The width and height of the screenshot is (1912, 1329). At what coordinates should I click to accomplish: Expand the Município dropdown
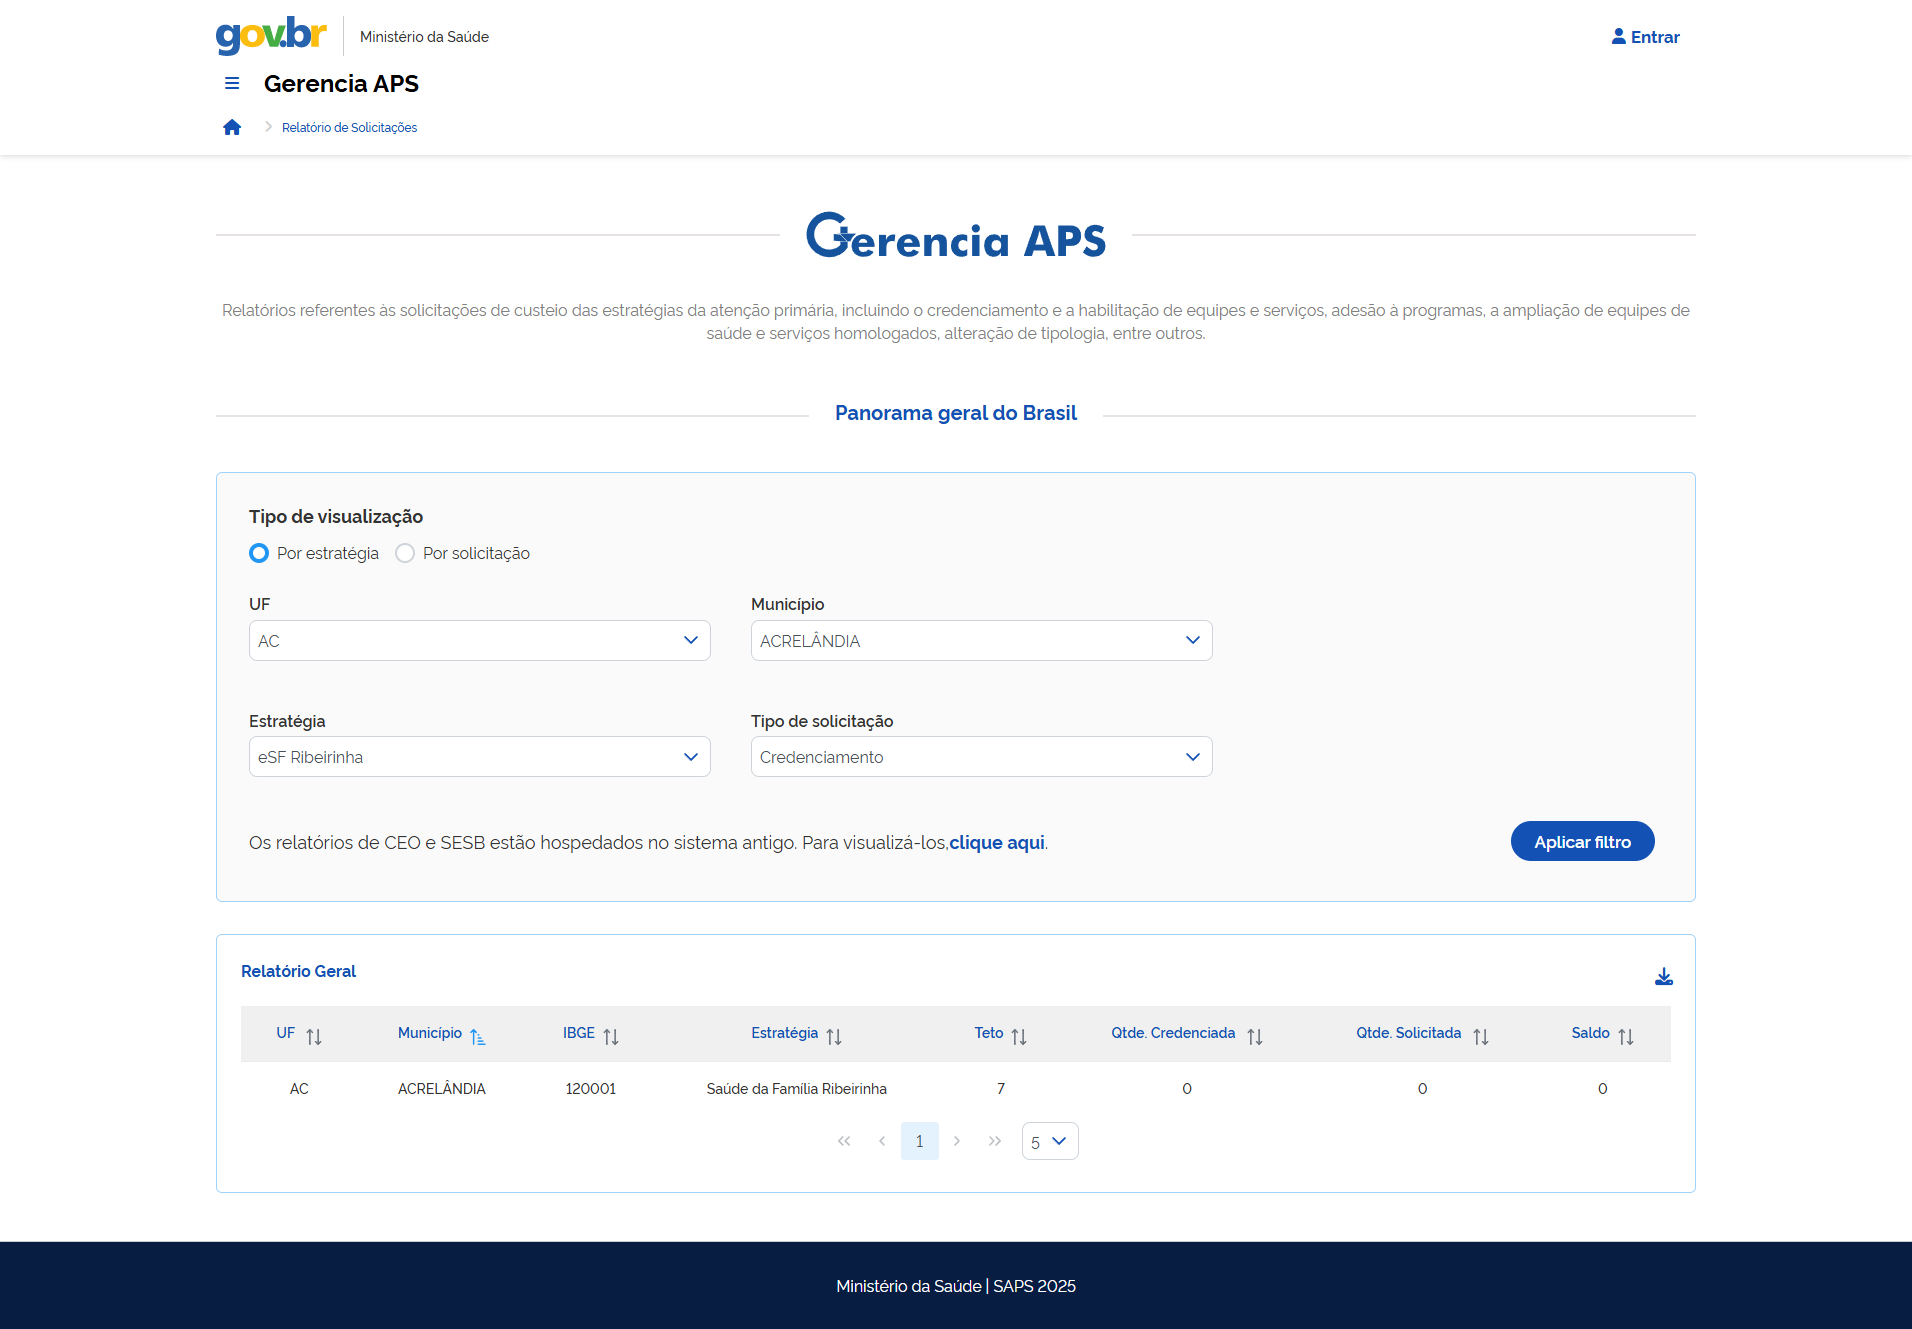(981, 641)
